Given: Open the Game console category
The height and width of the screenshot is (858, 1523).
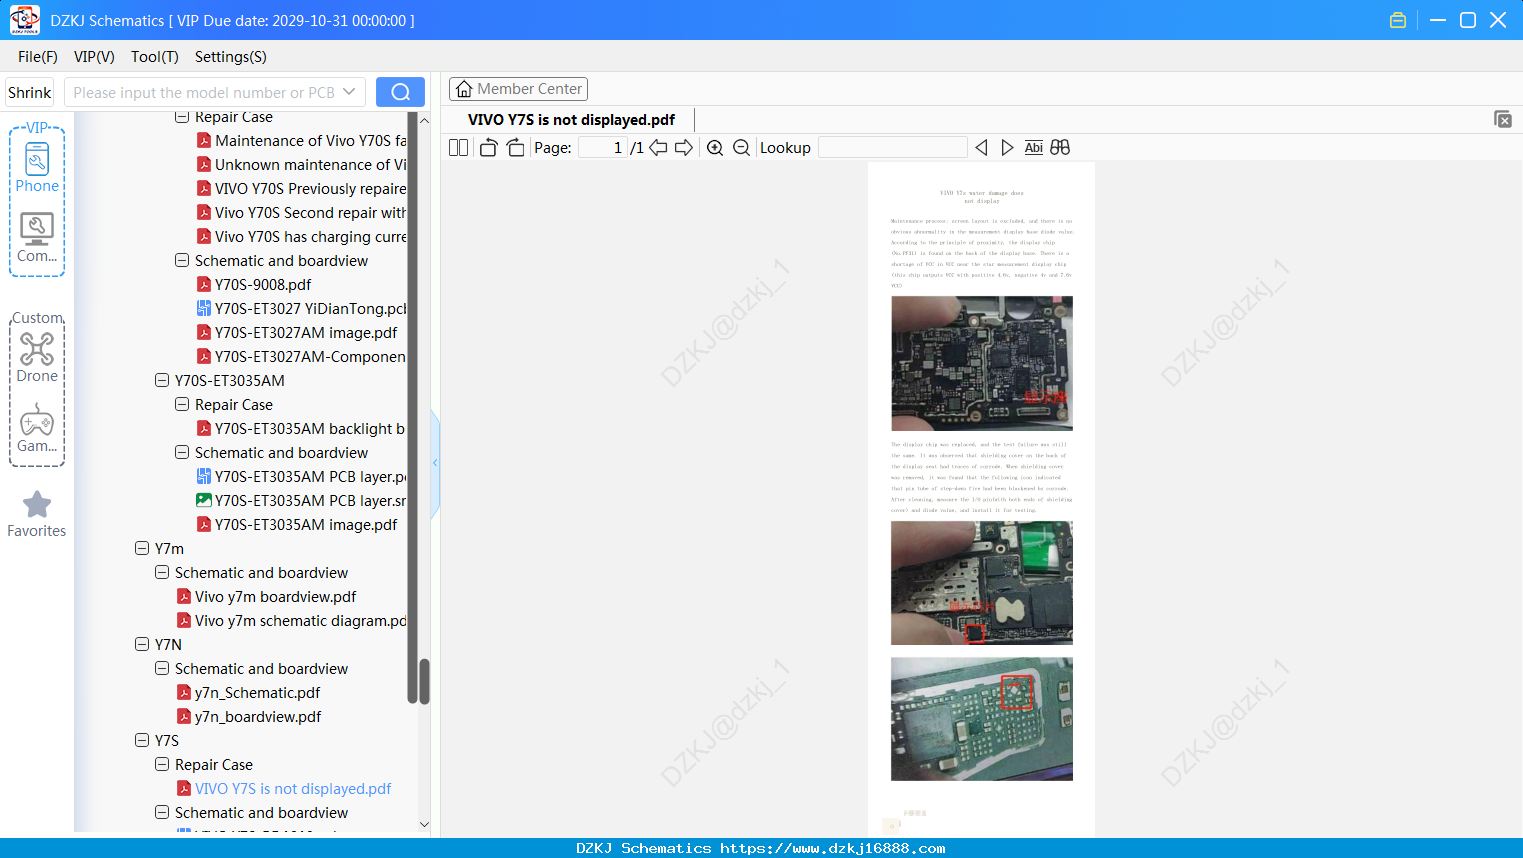Looking at the screenshot, I should pyautogui.click(x=37, y=428).
